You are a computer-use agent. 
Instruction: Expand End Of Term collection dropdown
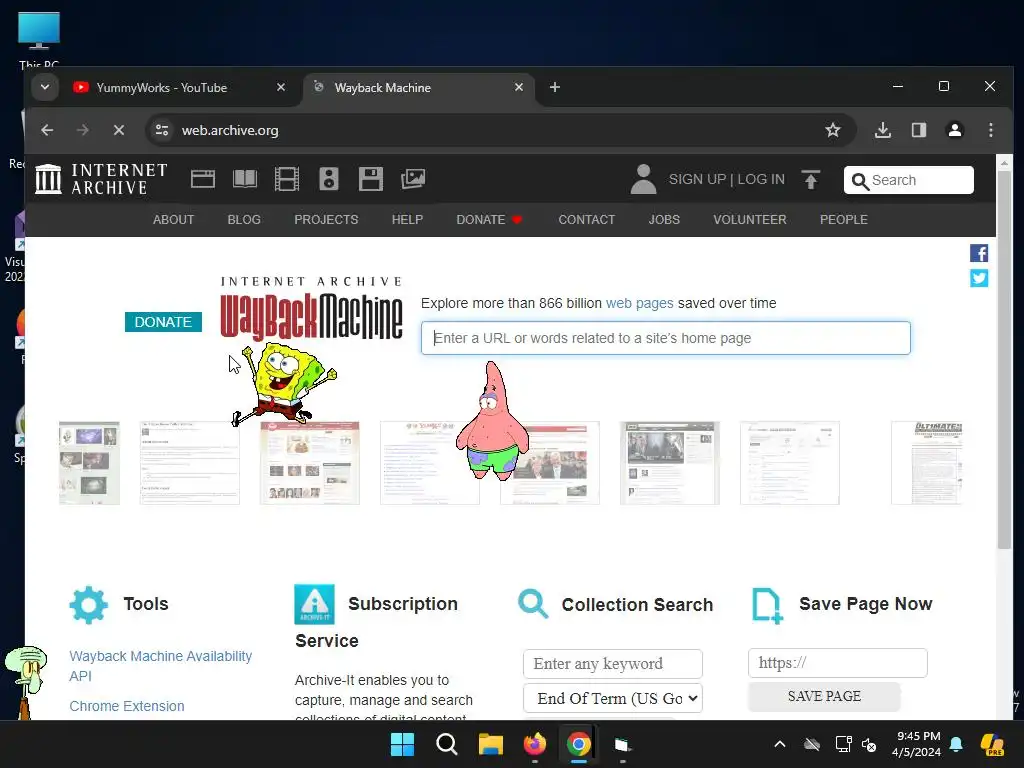(613, 698)
